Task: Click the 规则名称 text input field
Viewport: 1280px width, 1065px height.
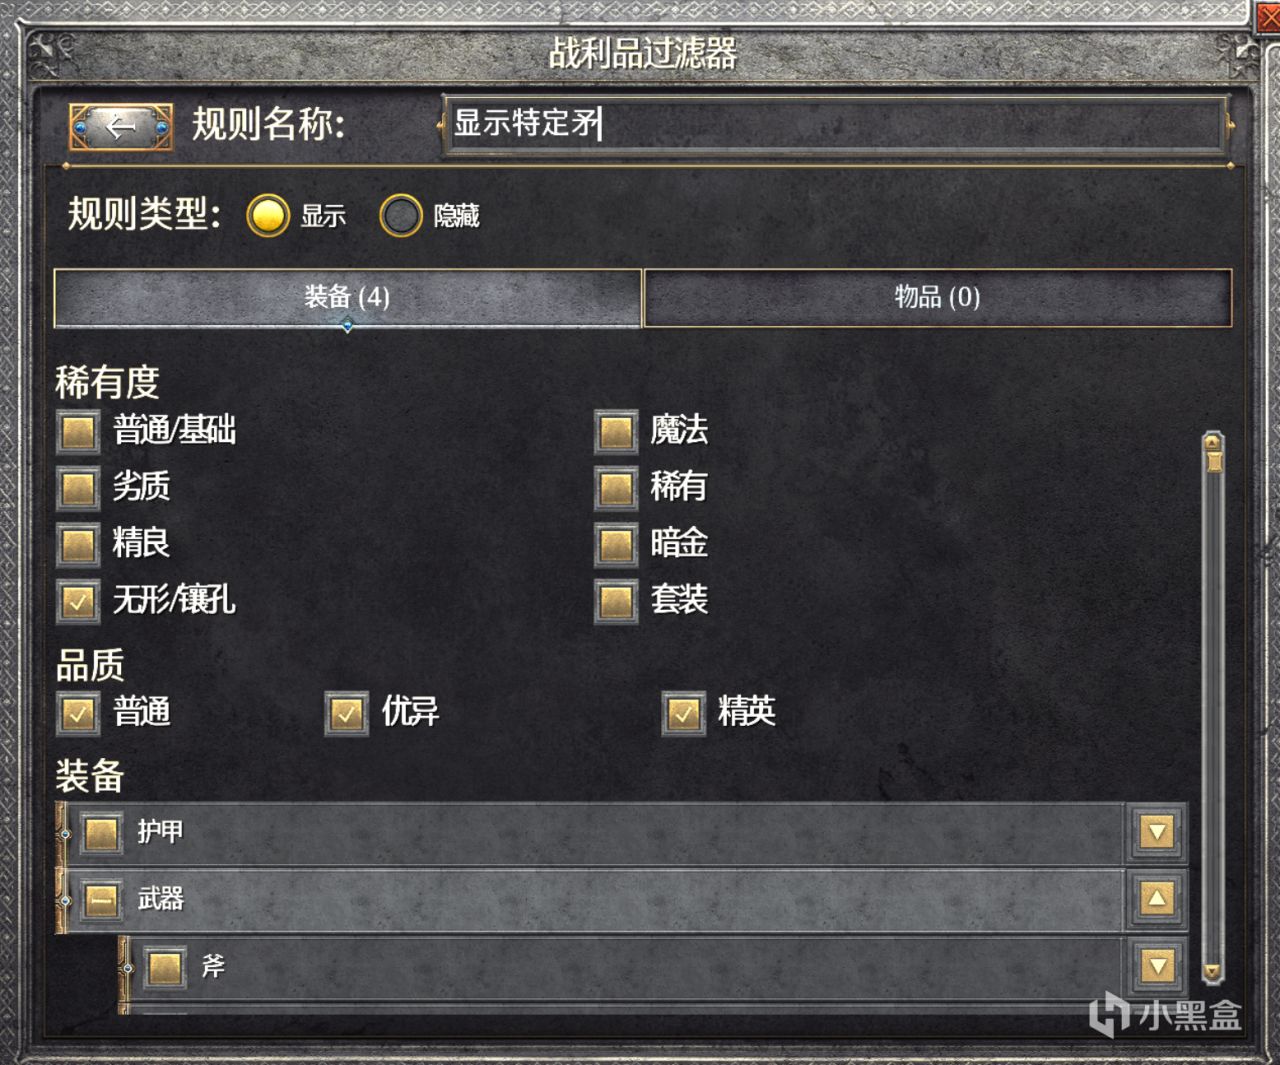Action: pyautogui.click(x=836, y=124)
